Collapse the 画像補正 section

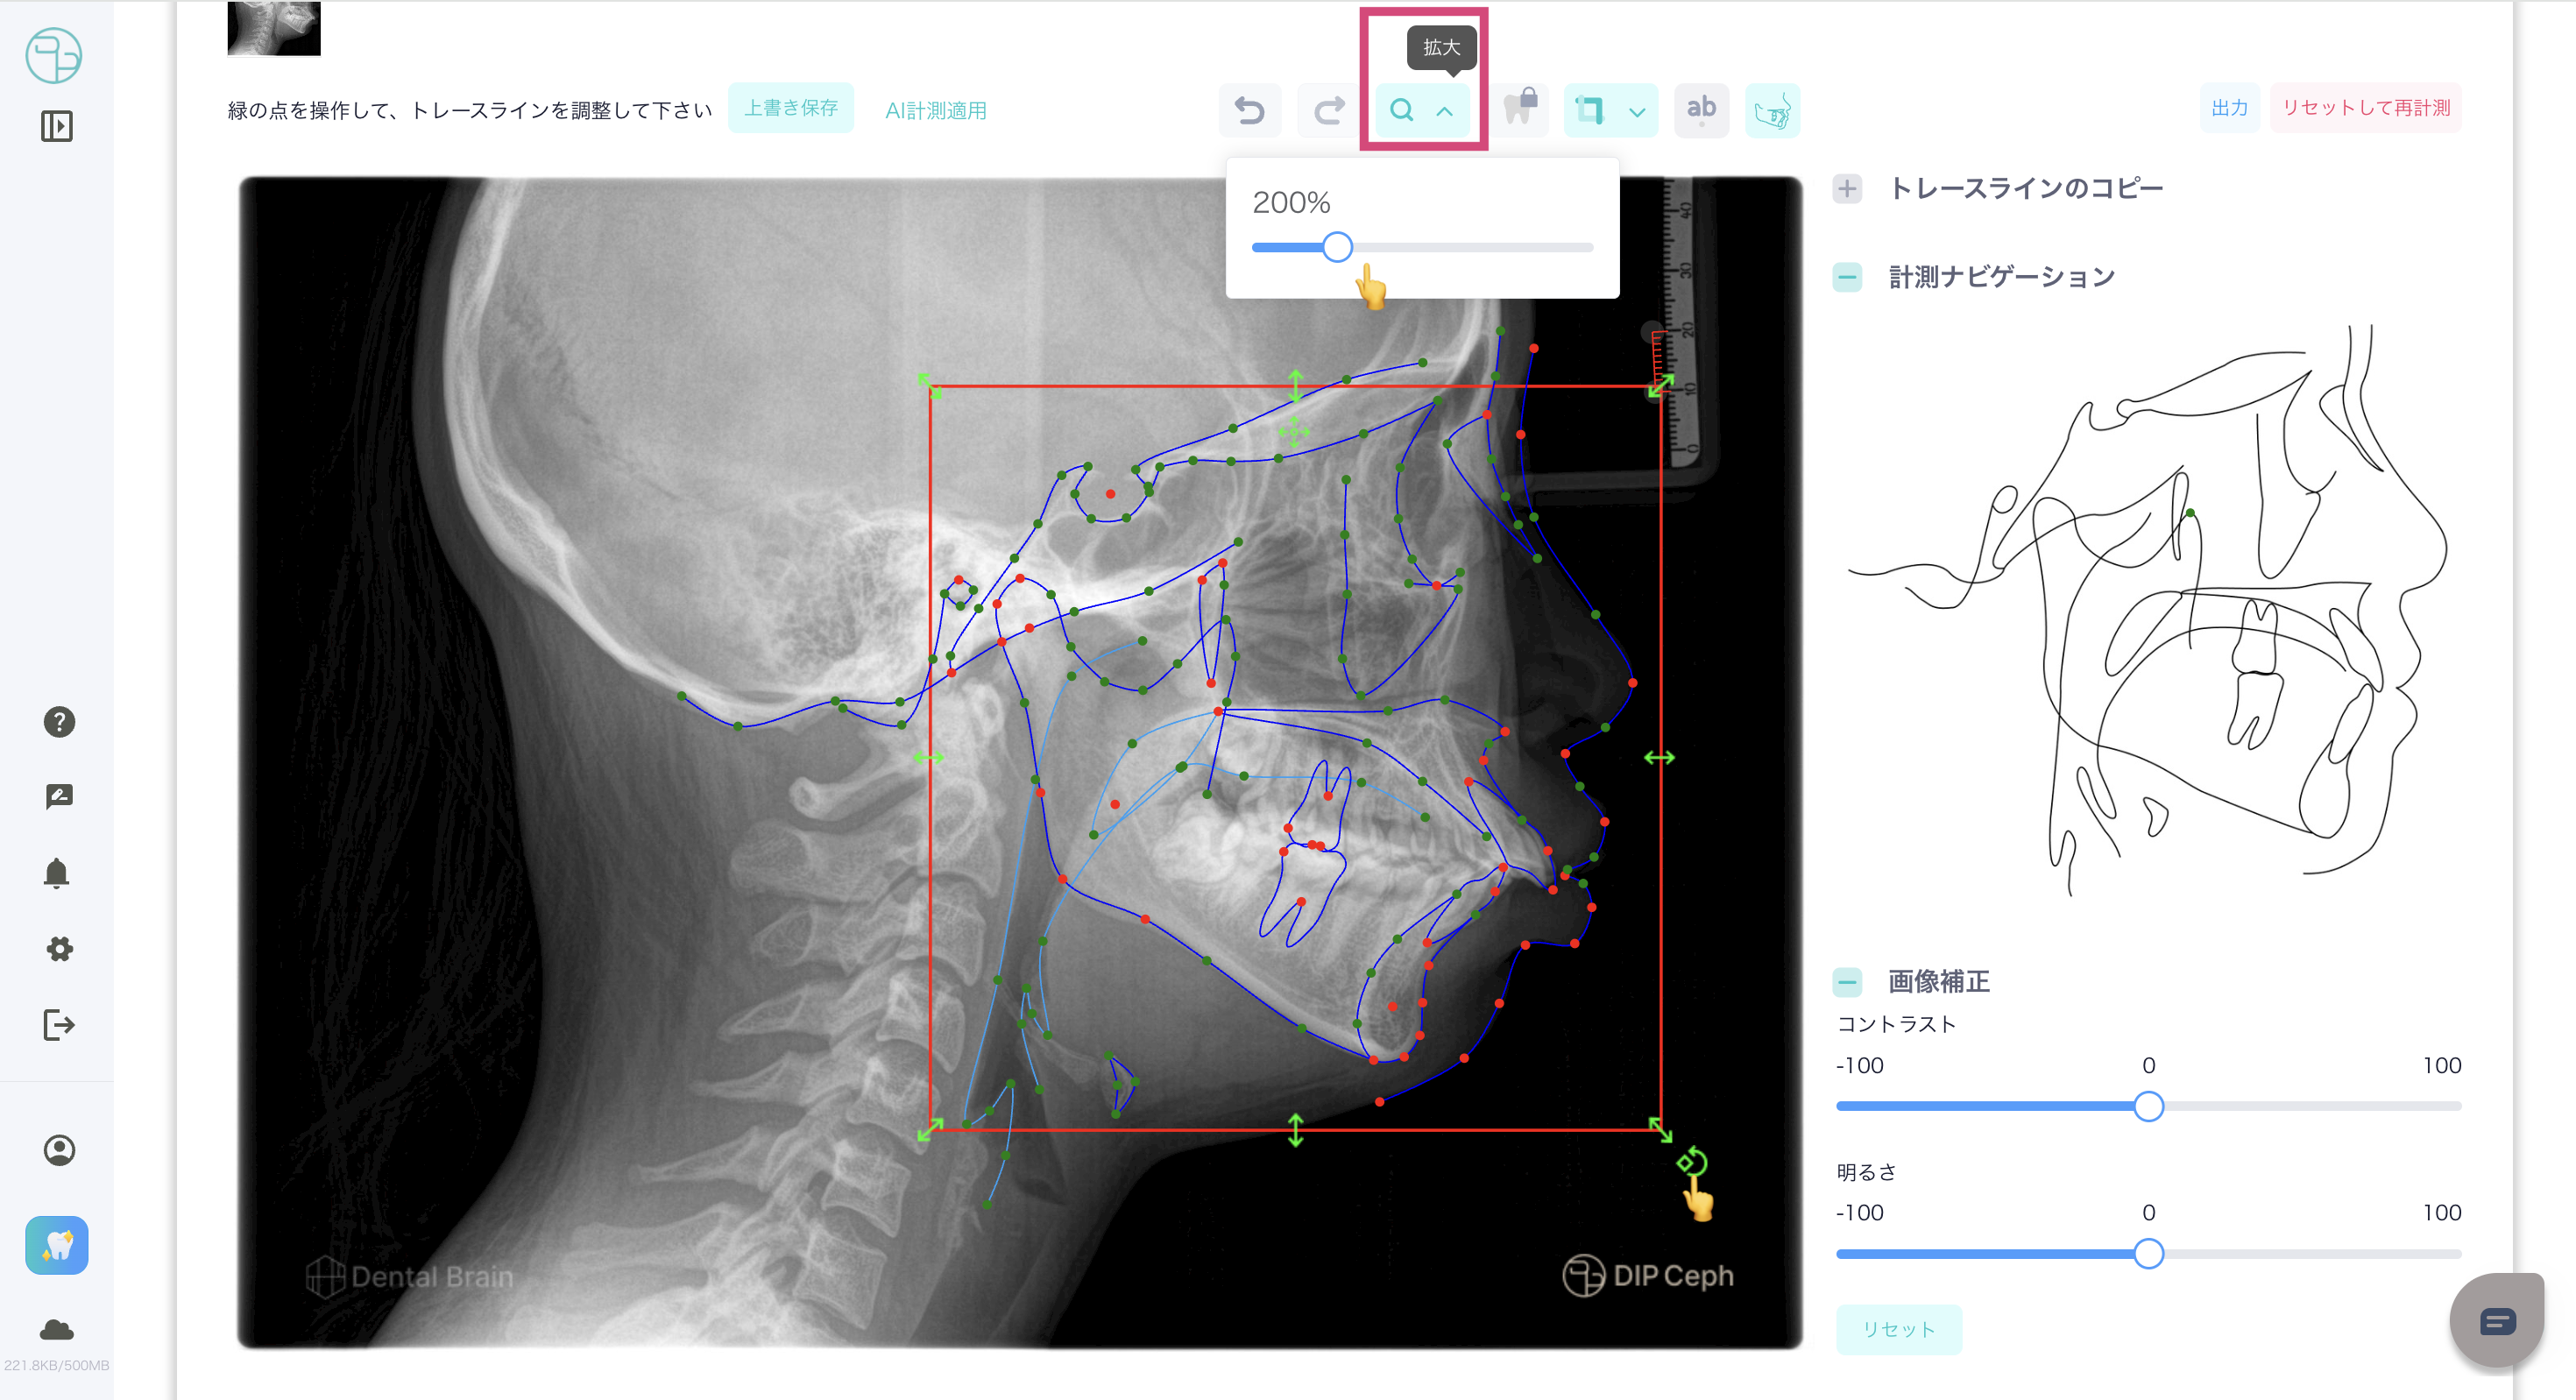1847,982
